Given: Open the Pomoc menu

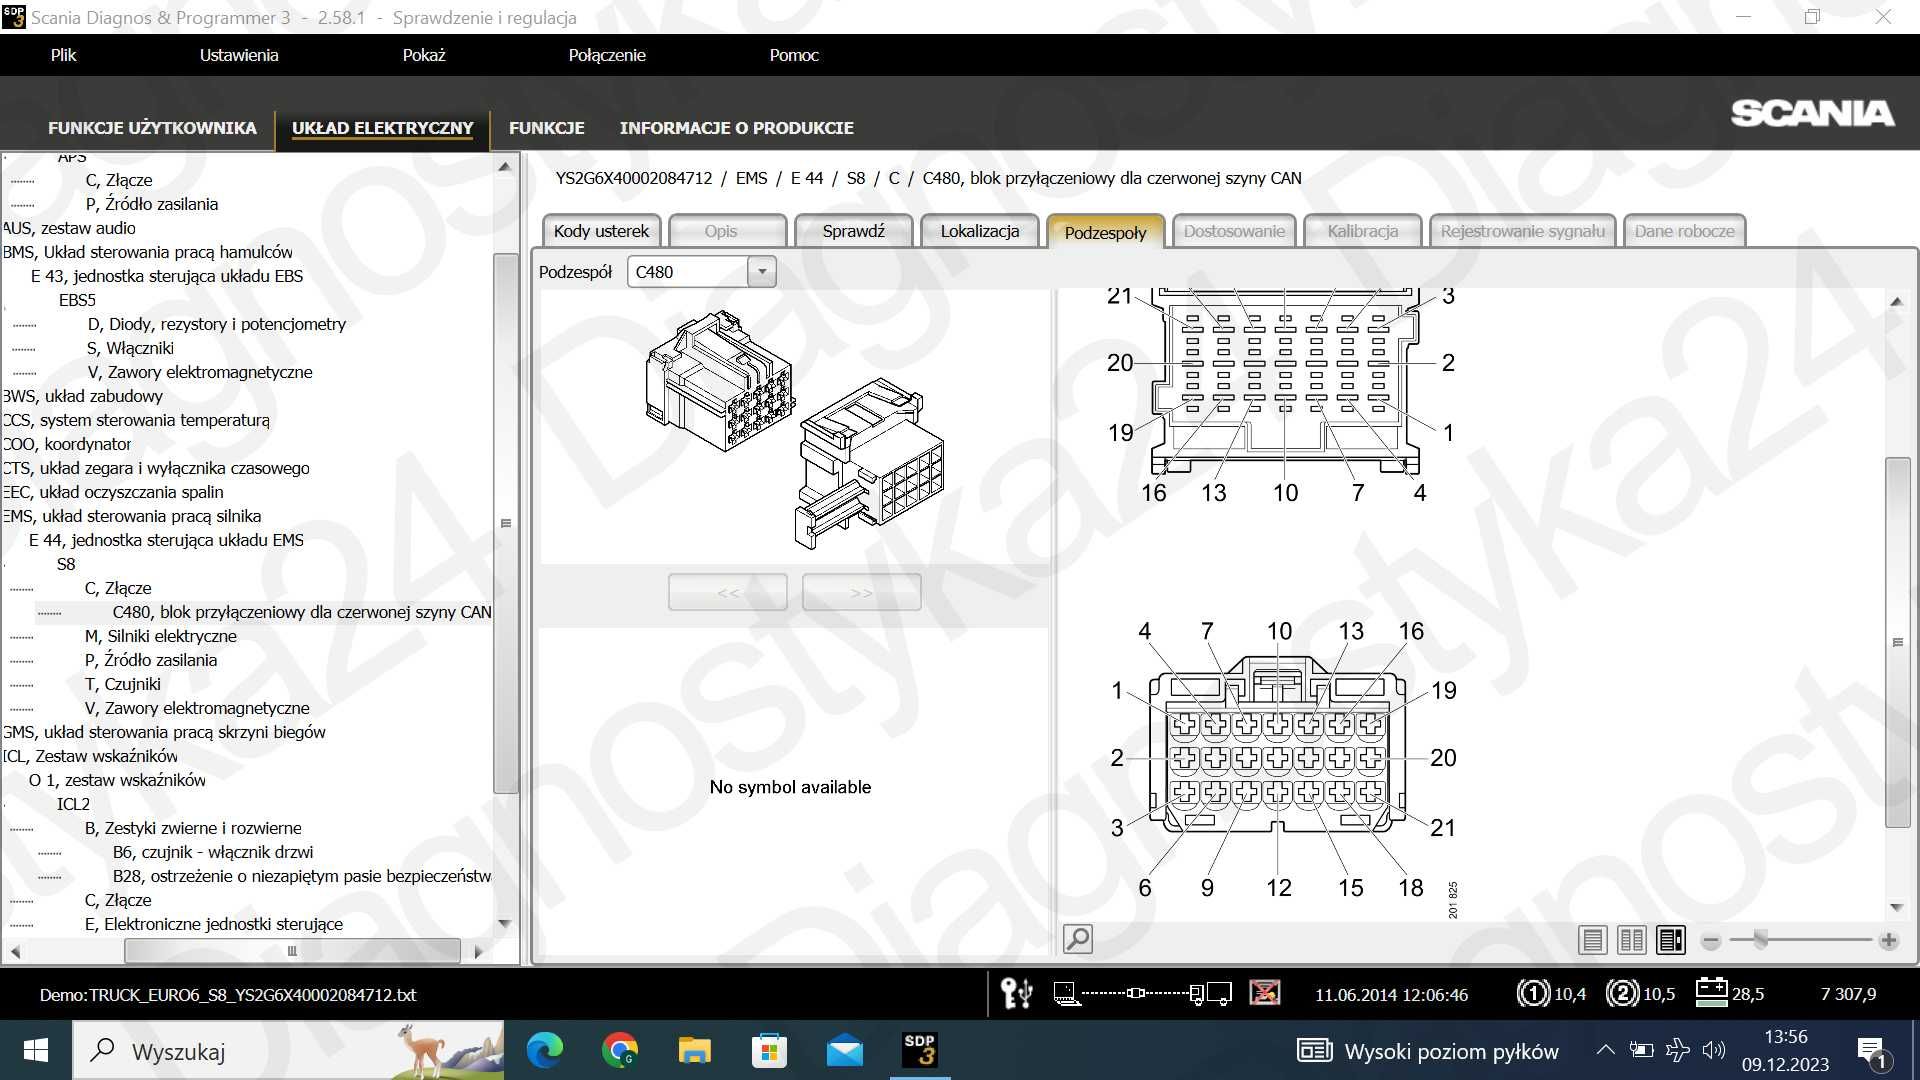Looking at the screenshot, I should coord(794,55).
